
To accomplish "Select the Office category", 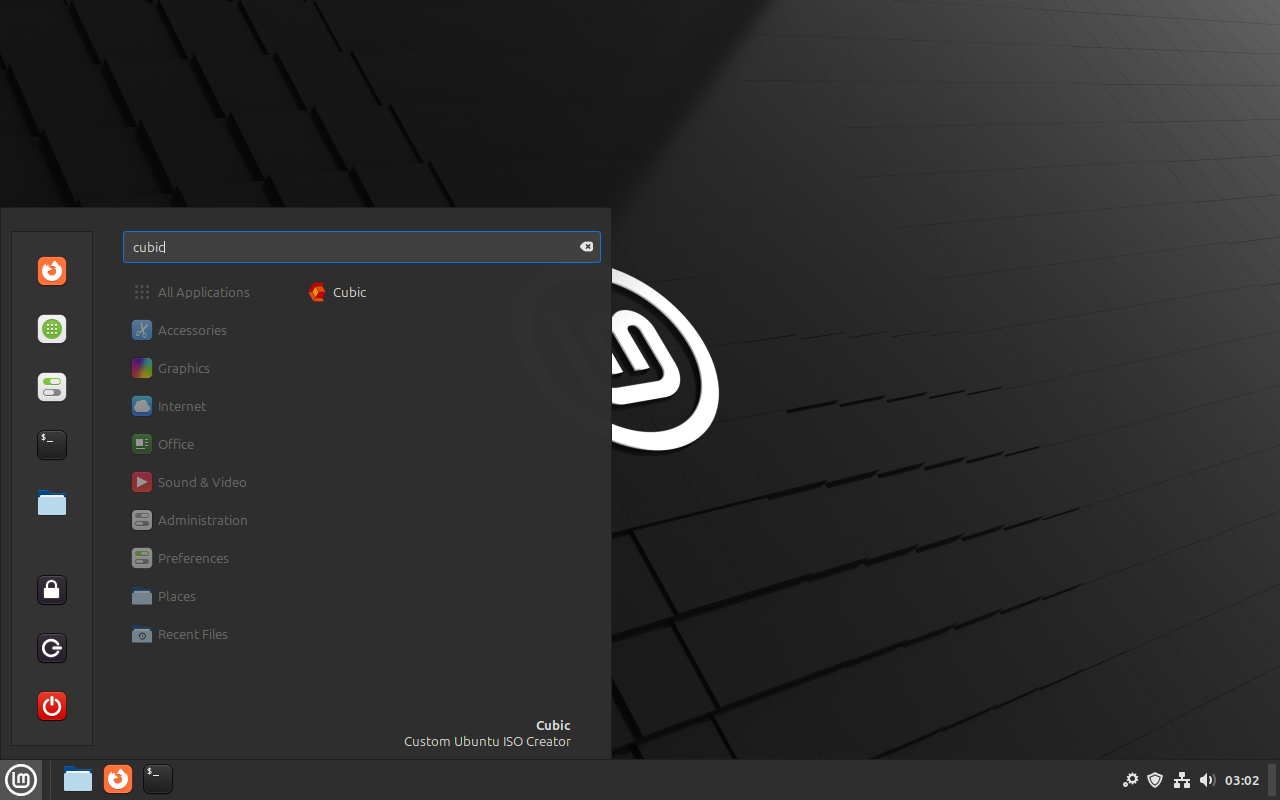I will click(163, 444).
